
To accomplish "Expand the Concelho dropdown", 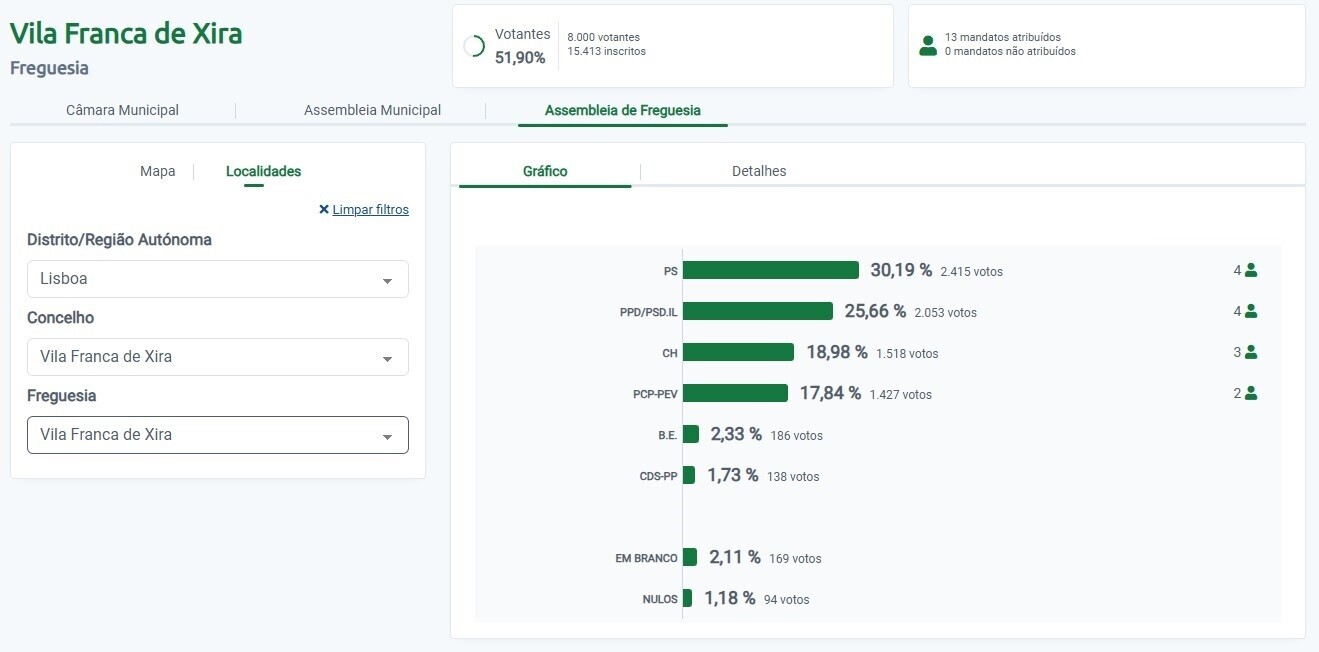I will [x=217, y=357].
